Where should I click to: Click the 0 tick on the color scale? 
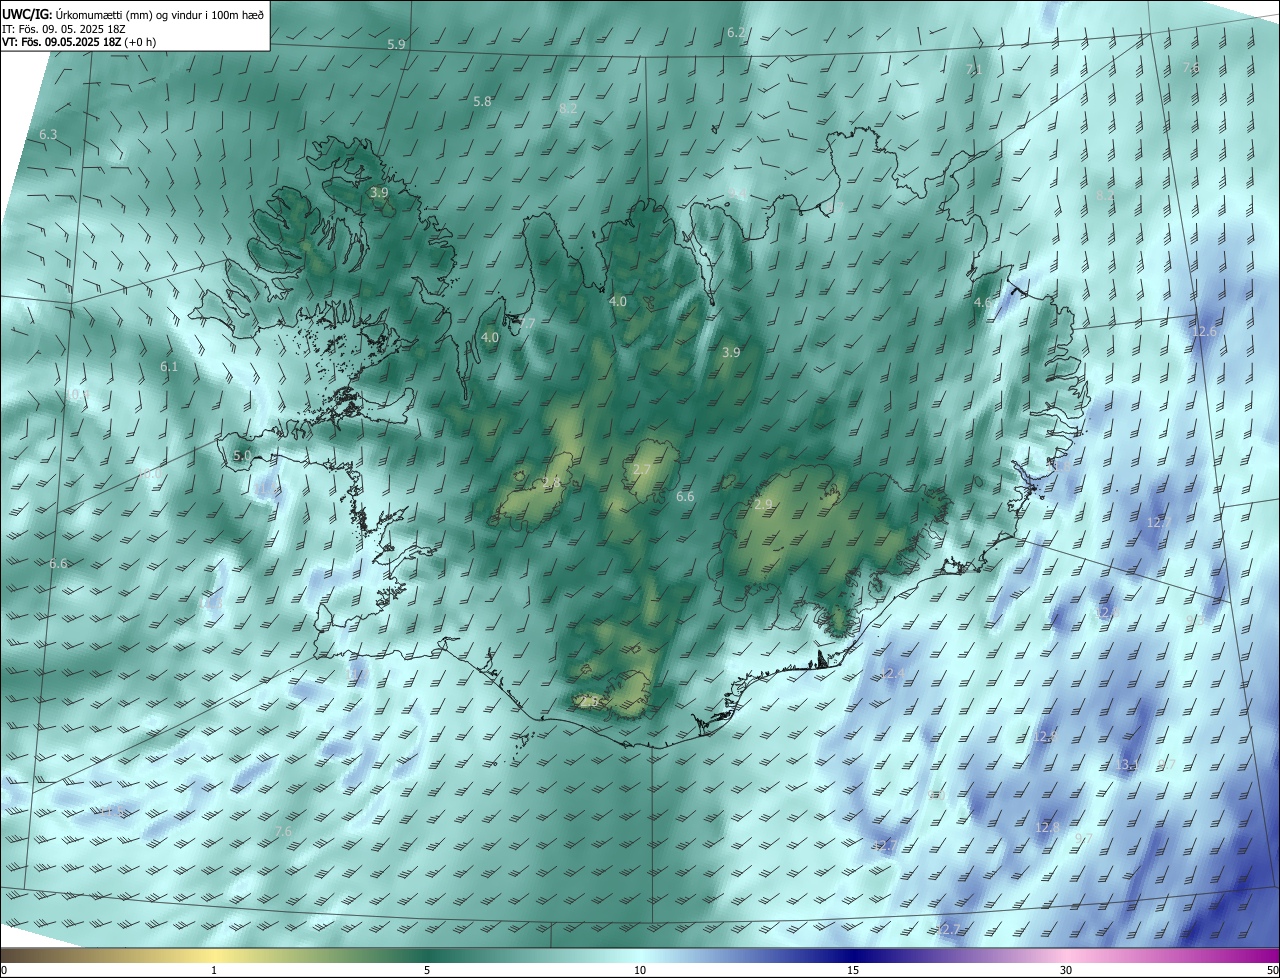coord(4,970)
